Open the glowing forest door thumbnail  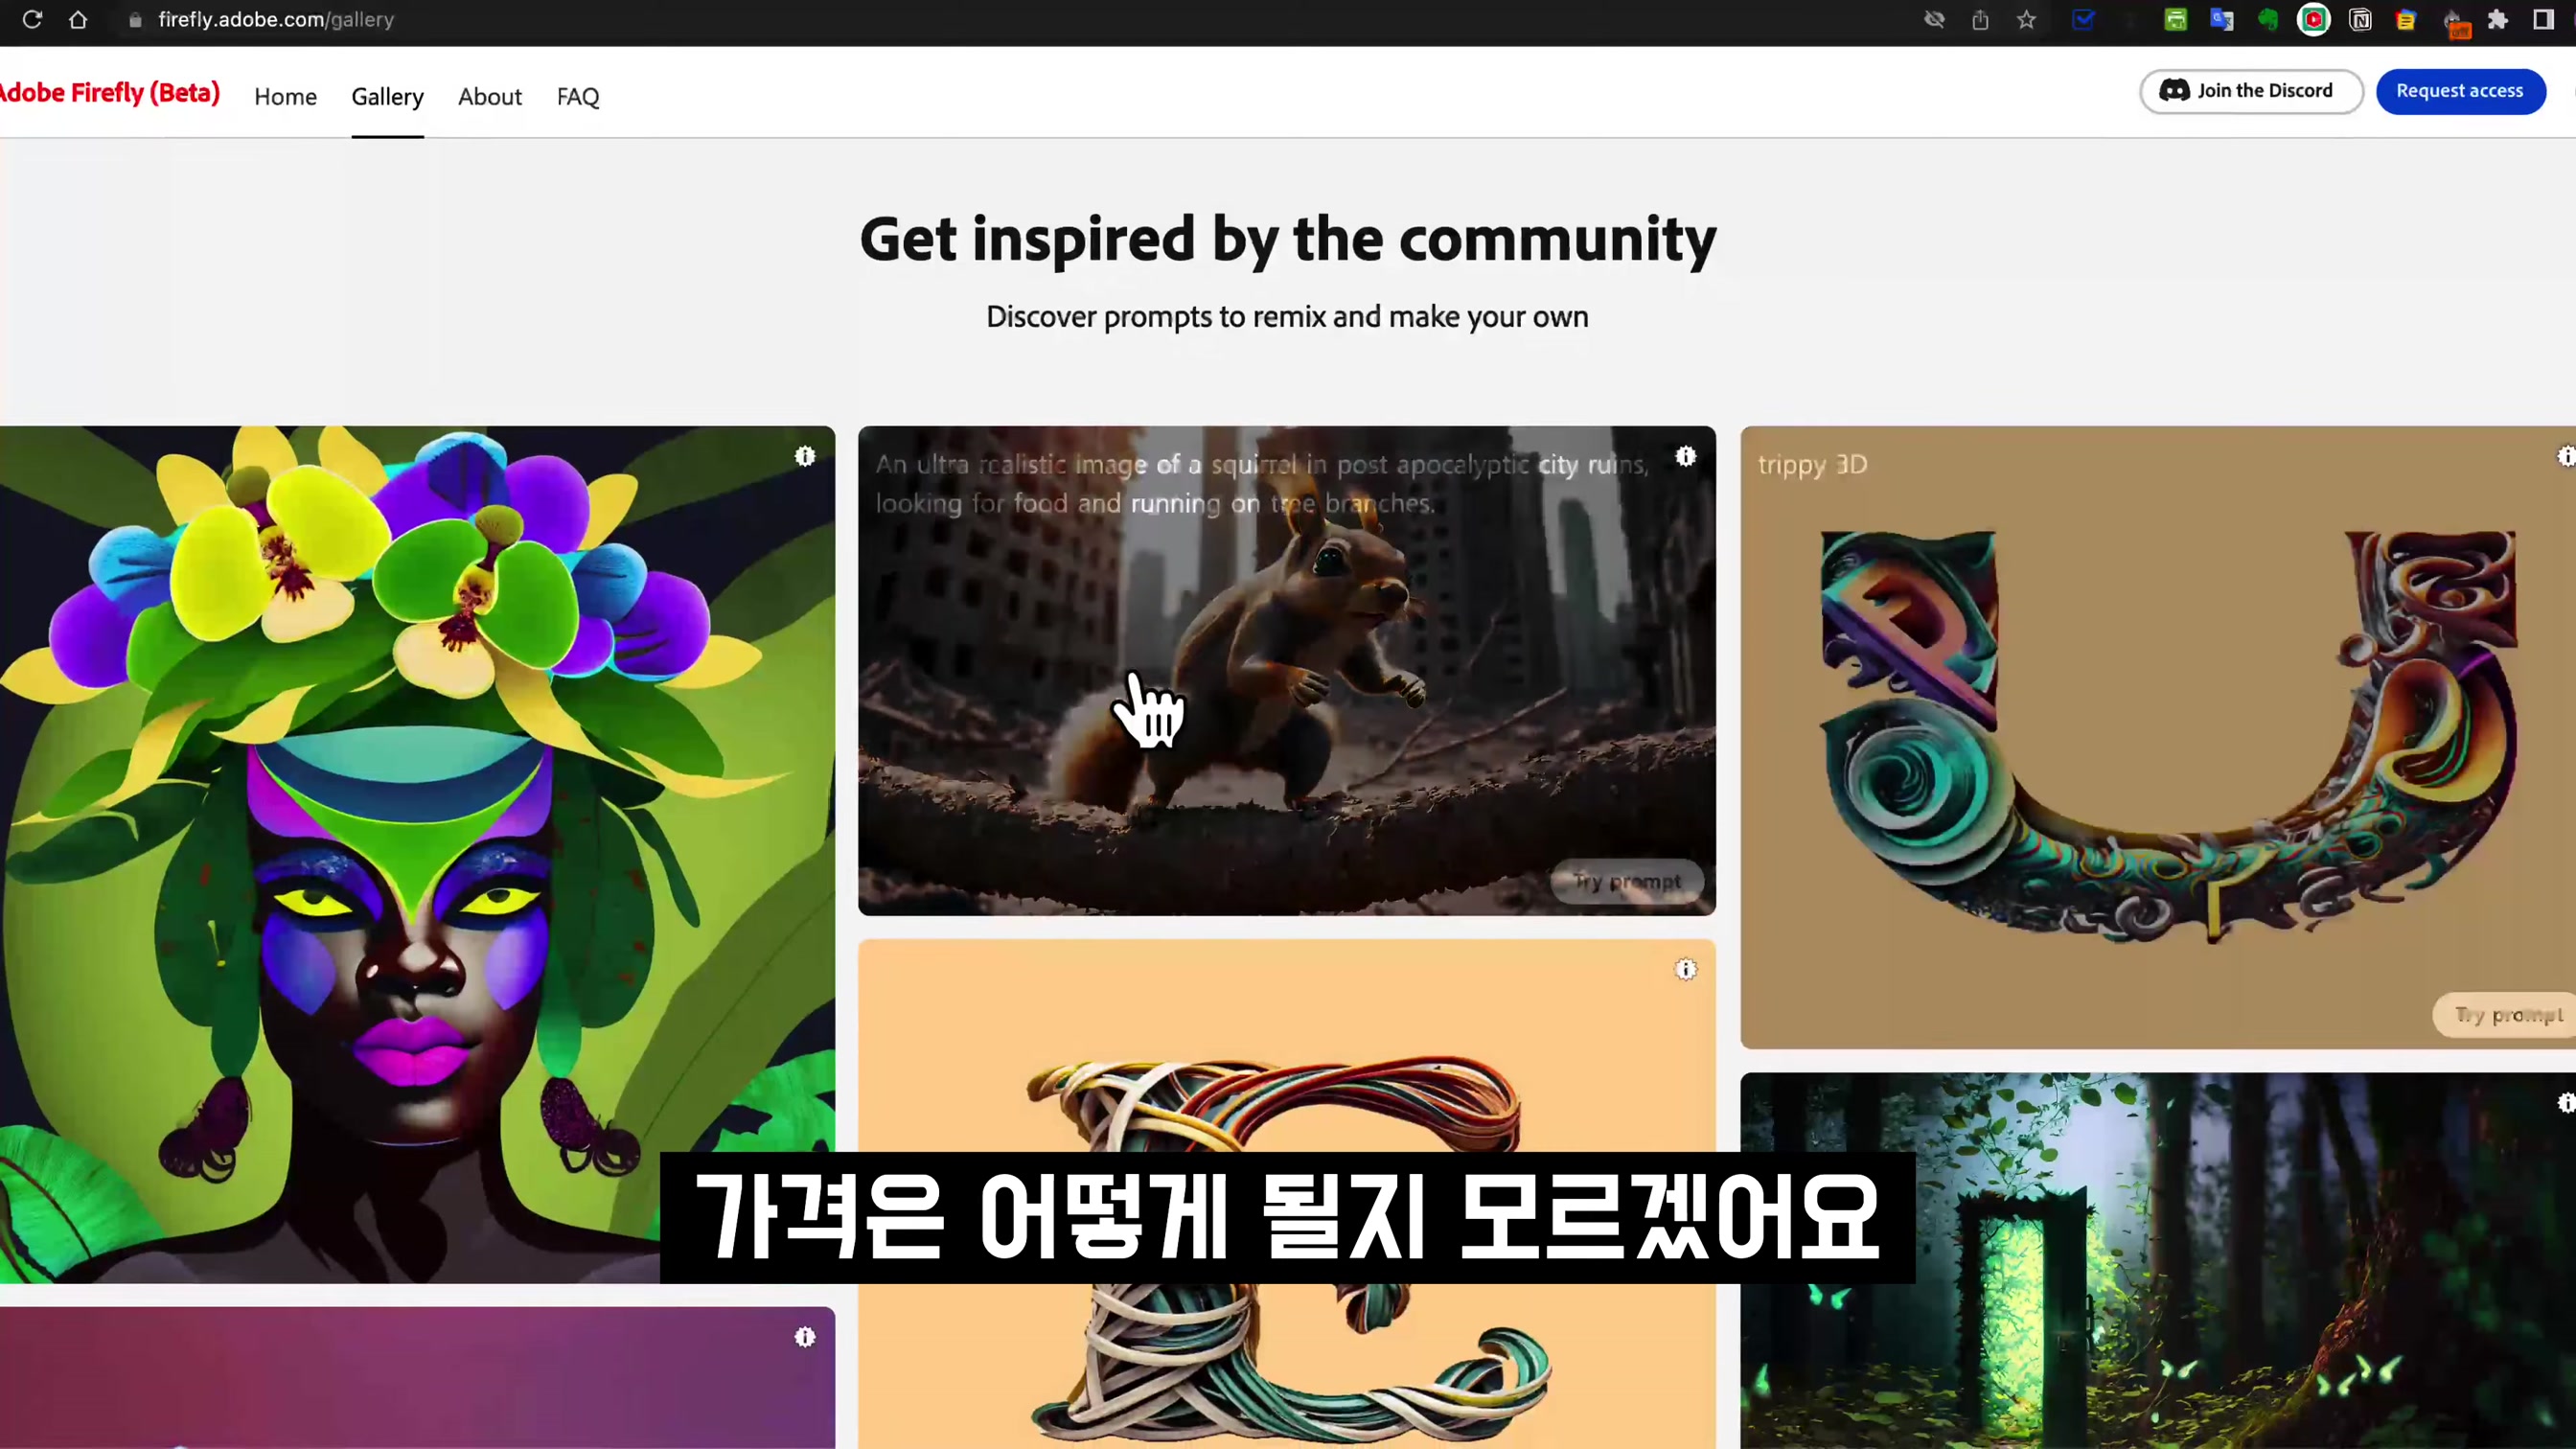pyautogui.click(x=2158, y=1261)
